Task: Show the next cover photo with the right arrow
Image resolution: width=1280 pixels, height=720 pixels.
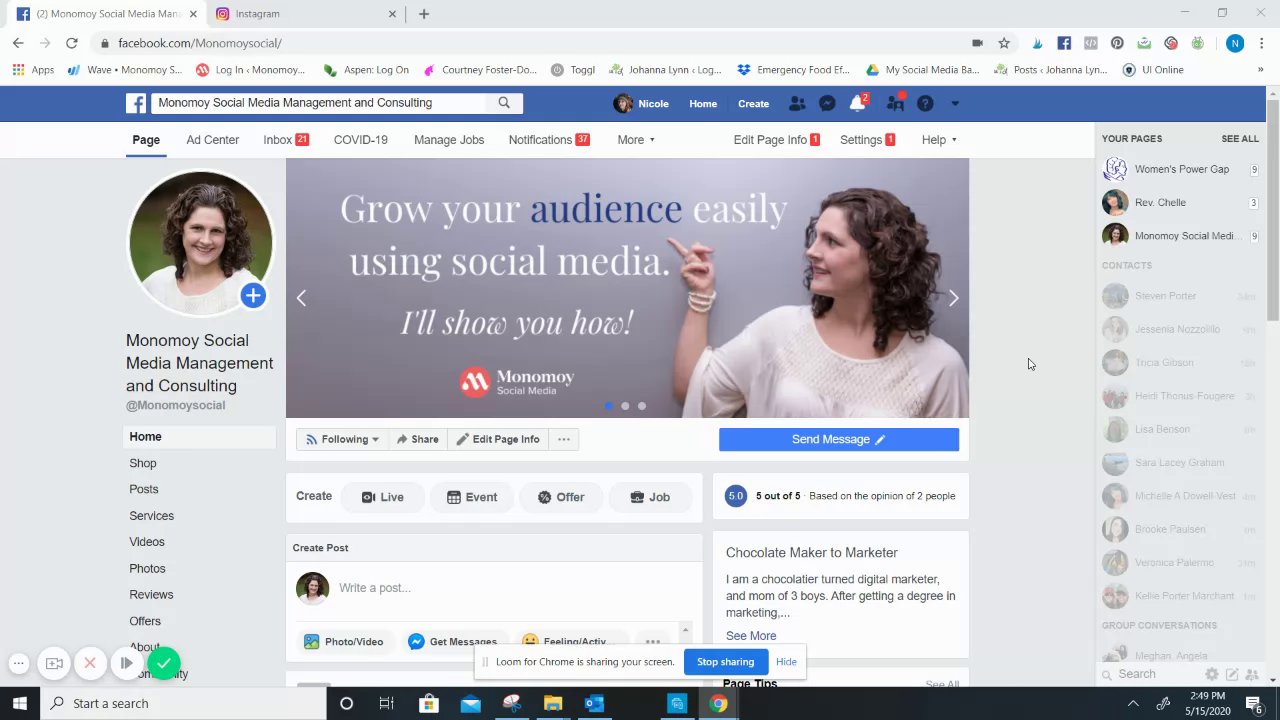Action: click(x=953, y=298)
